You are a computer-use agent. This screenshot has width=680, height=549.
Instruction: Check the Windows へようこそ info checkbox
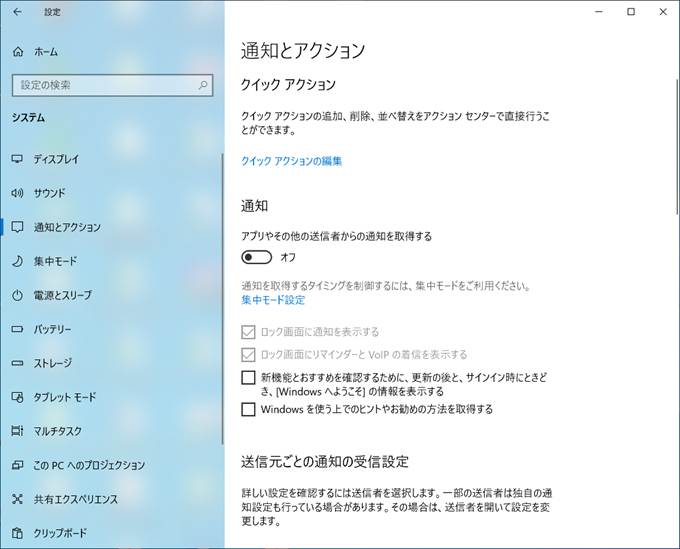[x=249, y=378]
